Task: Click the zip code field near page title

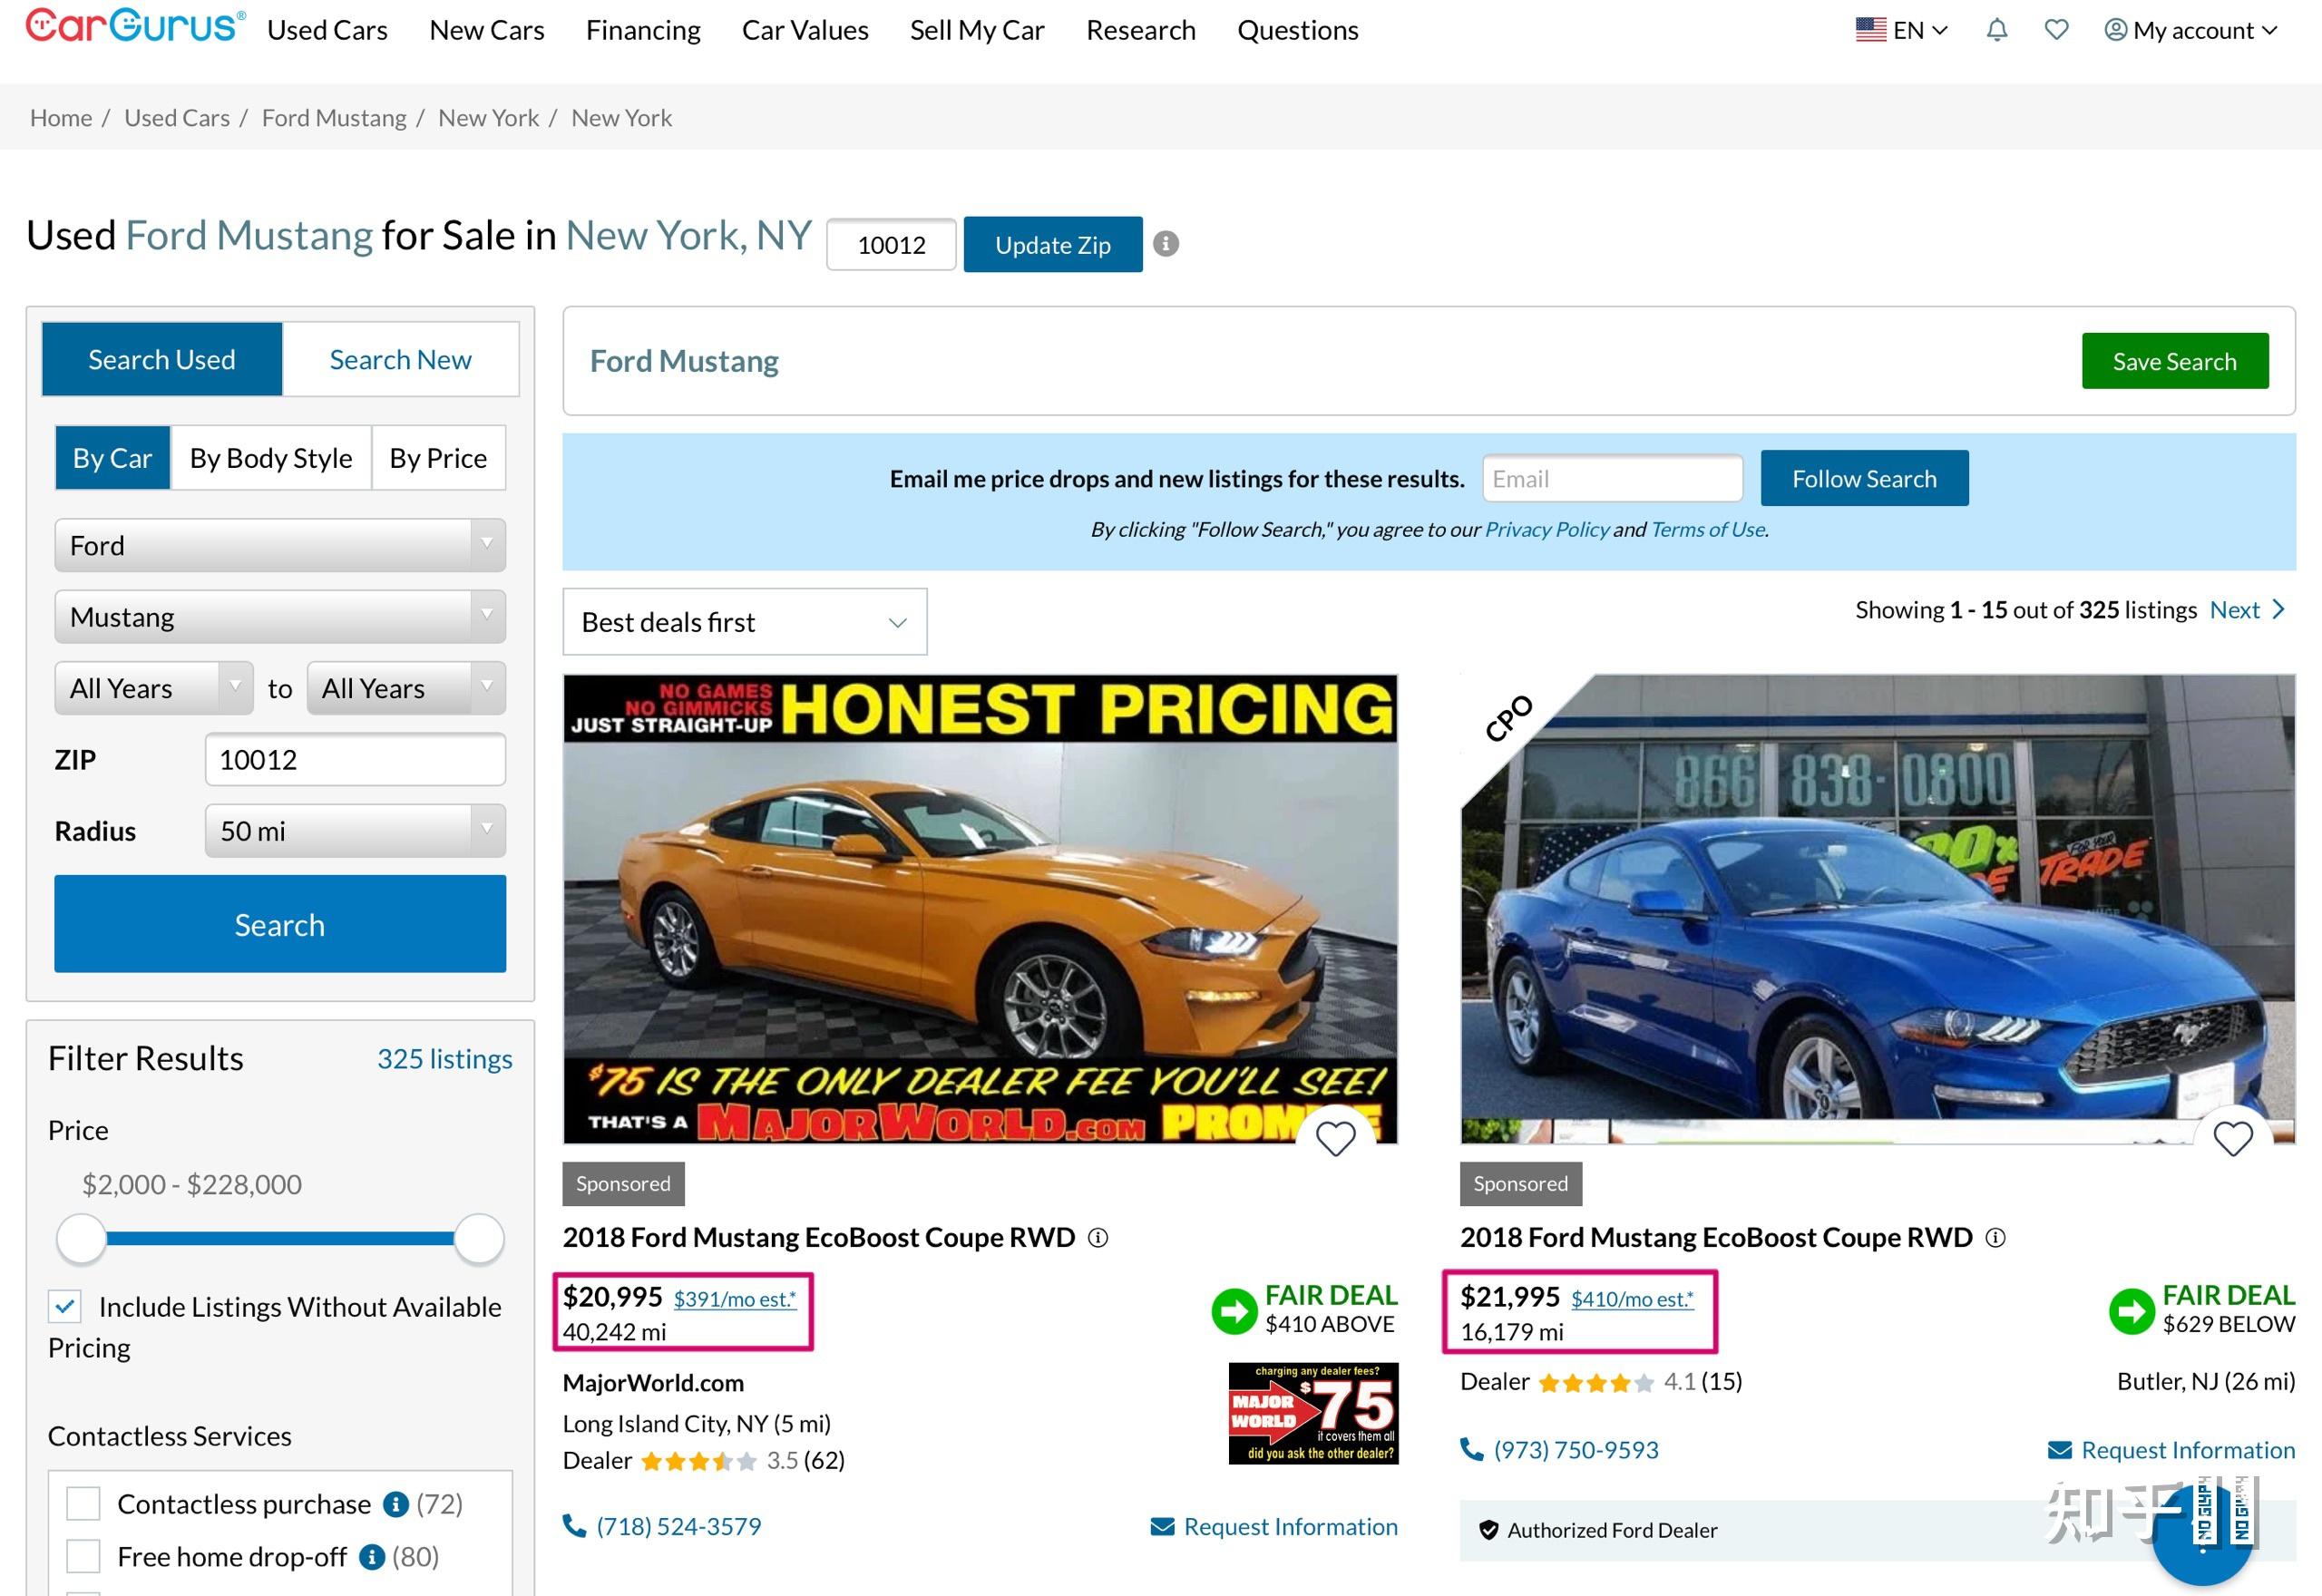Action: pos(891,244)
